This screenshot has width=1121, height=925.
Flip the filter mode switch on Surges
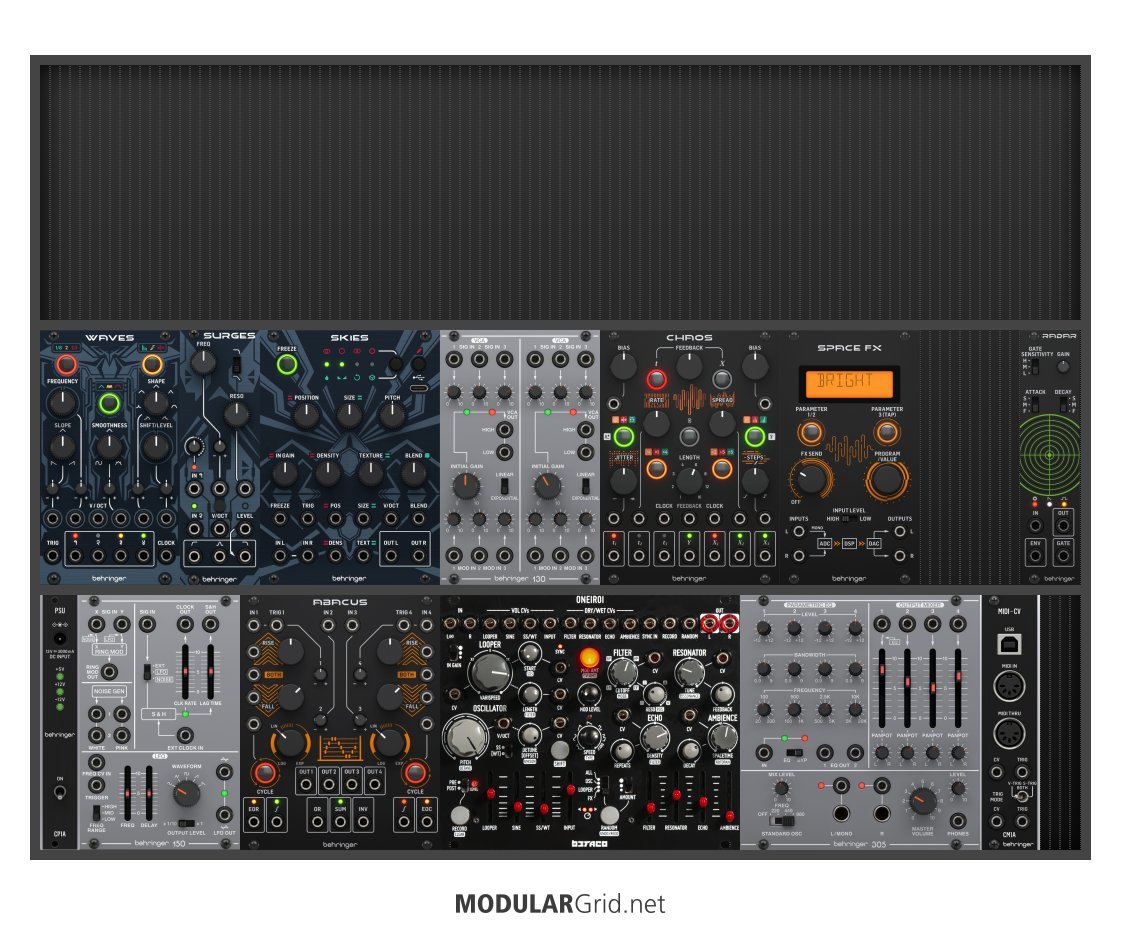pos(237,365)
